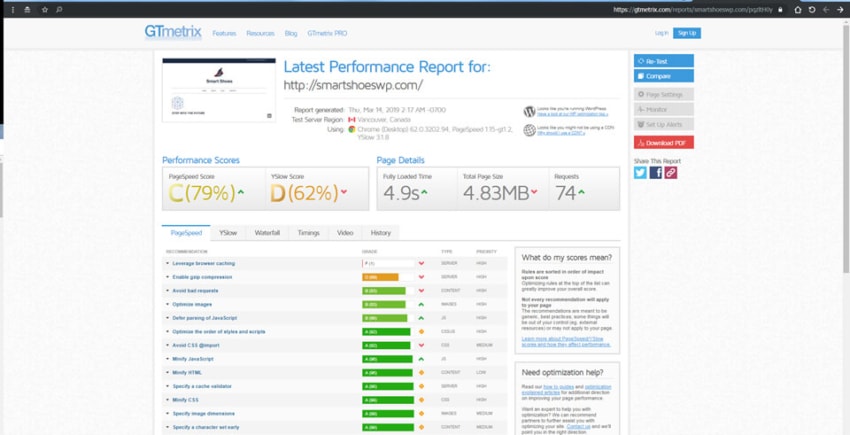Click the Page Settings button
The height and width of the screenshot is (435, 850).
(x=664, y=94)
